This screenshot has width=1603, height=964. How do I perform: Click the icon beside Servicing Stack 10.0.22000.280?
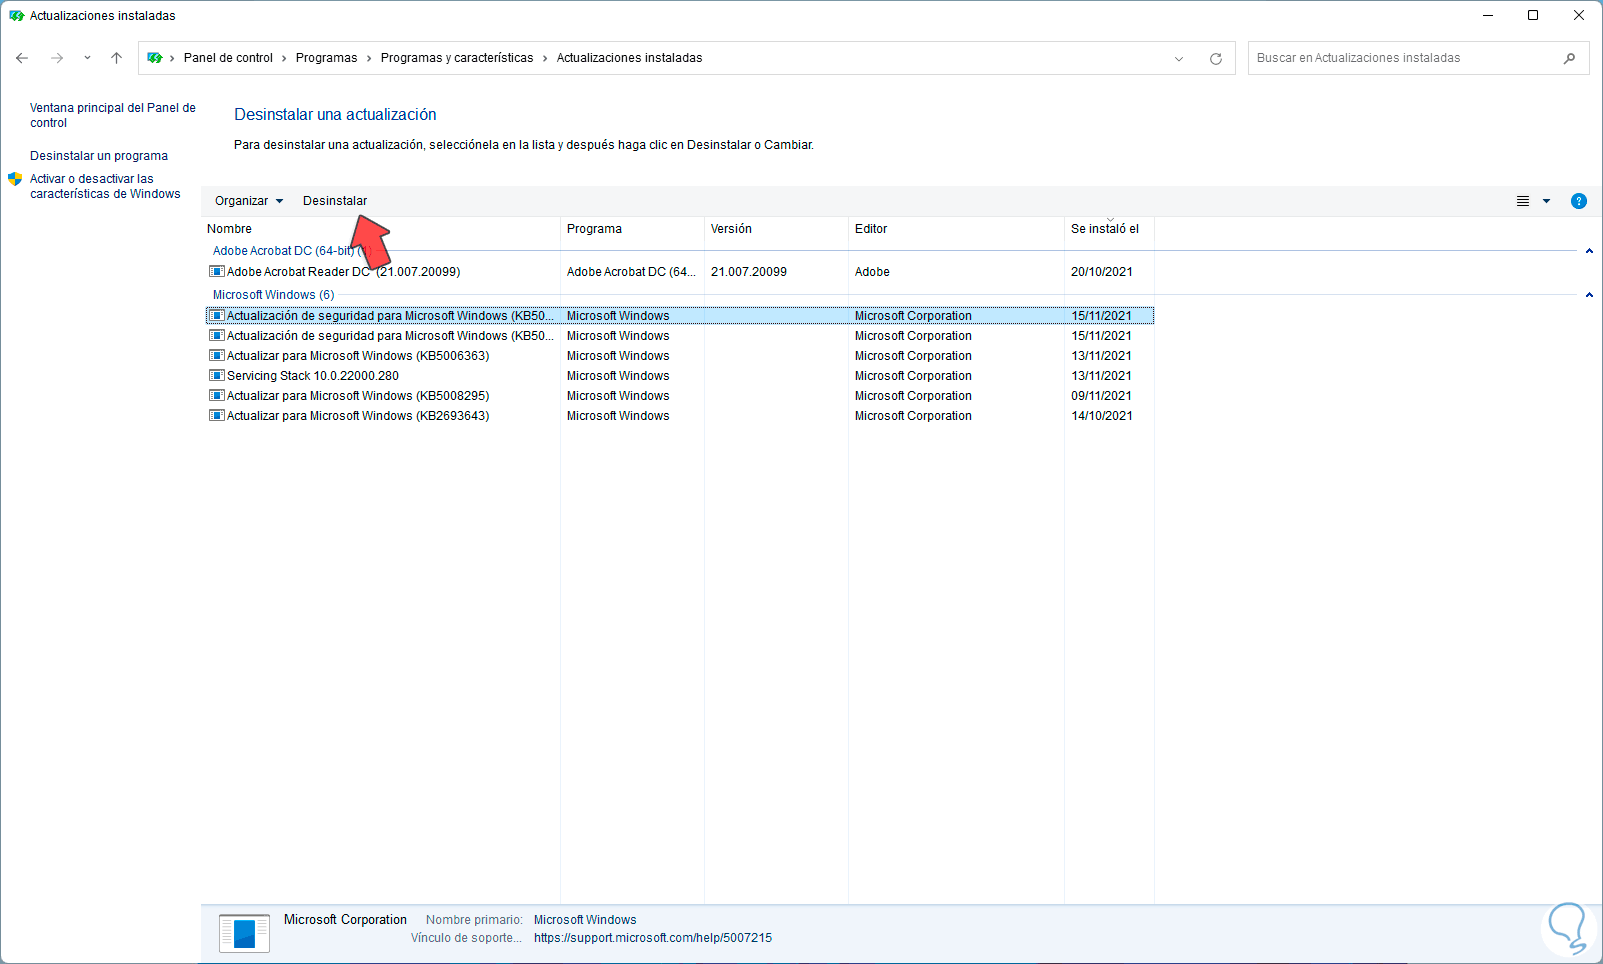click(x=217, y=376)
